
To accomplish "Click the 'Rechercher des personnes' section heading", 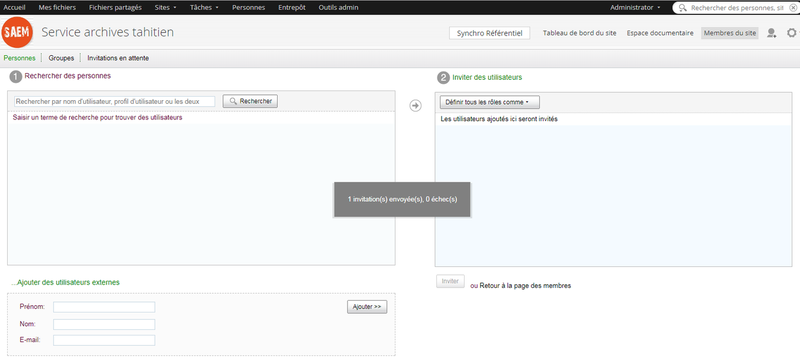I will (x=68, y=76).
